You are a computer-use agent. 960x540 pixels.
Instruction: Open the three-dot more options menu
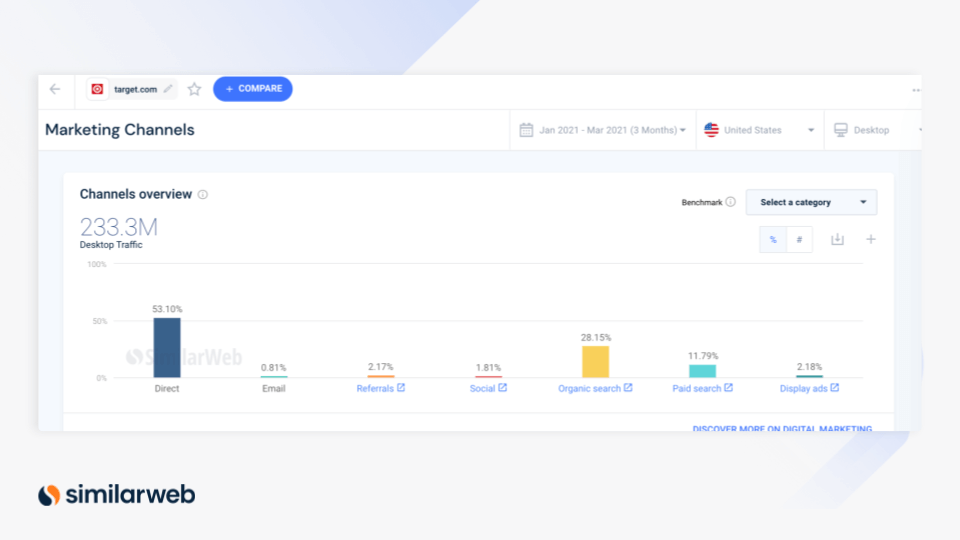(916, 90)
